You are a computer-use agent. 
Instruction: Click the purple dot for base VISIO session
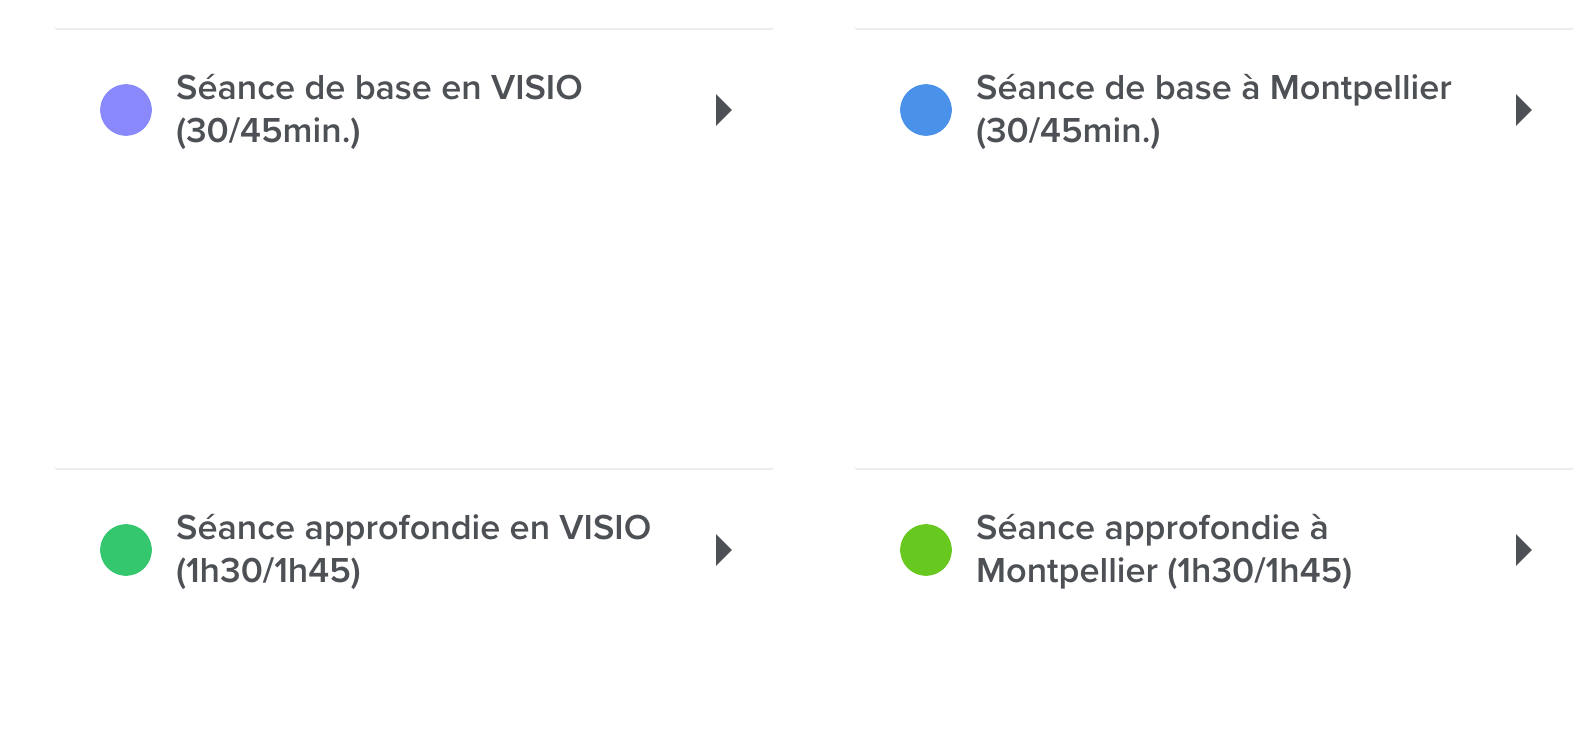(x=126, y=110)
